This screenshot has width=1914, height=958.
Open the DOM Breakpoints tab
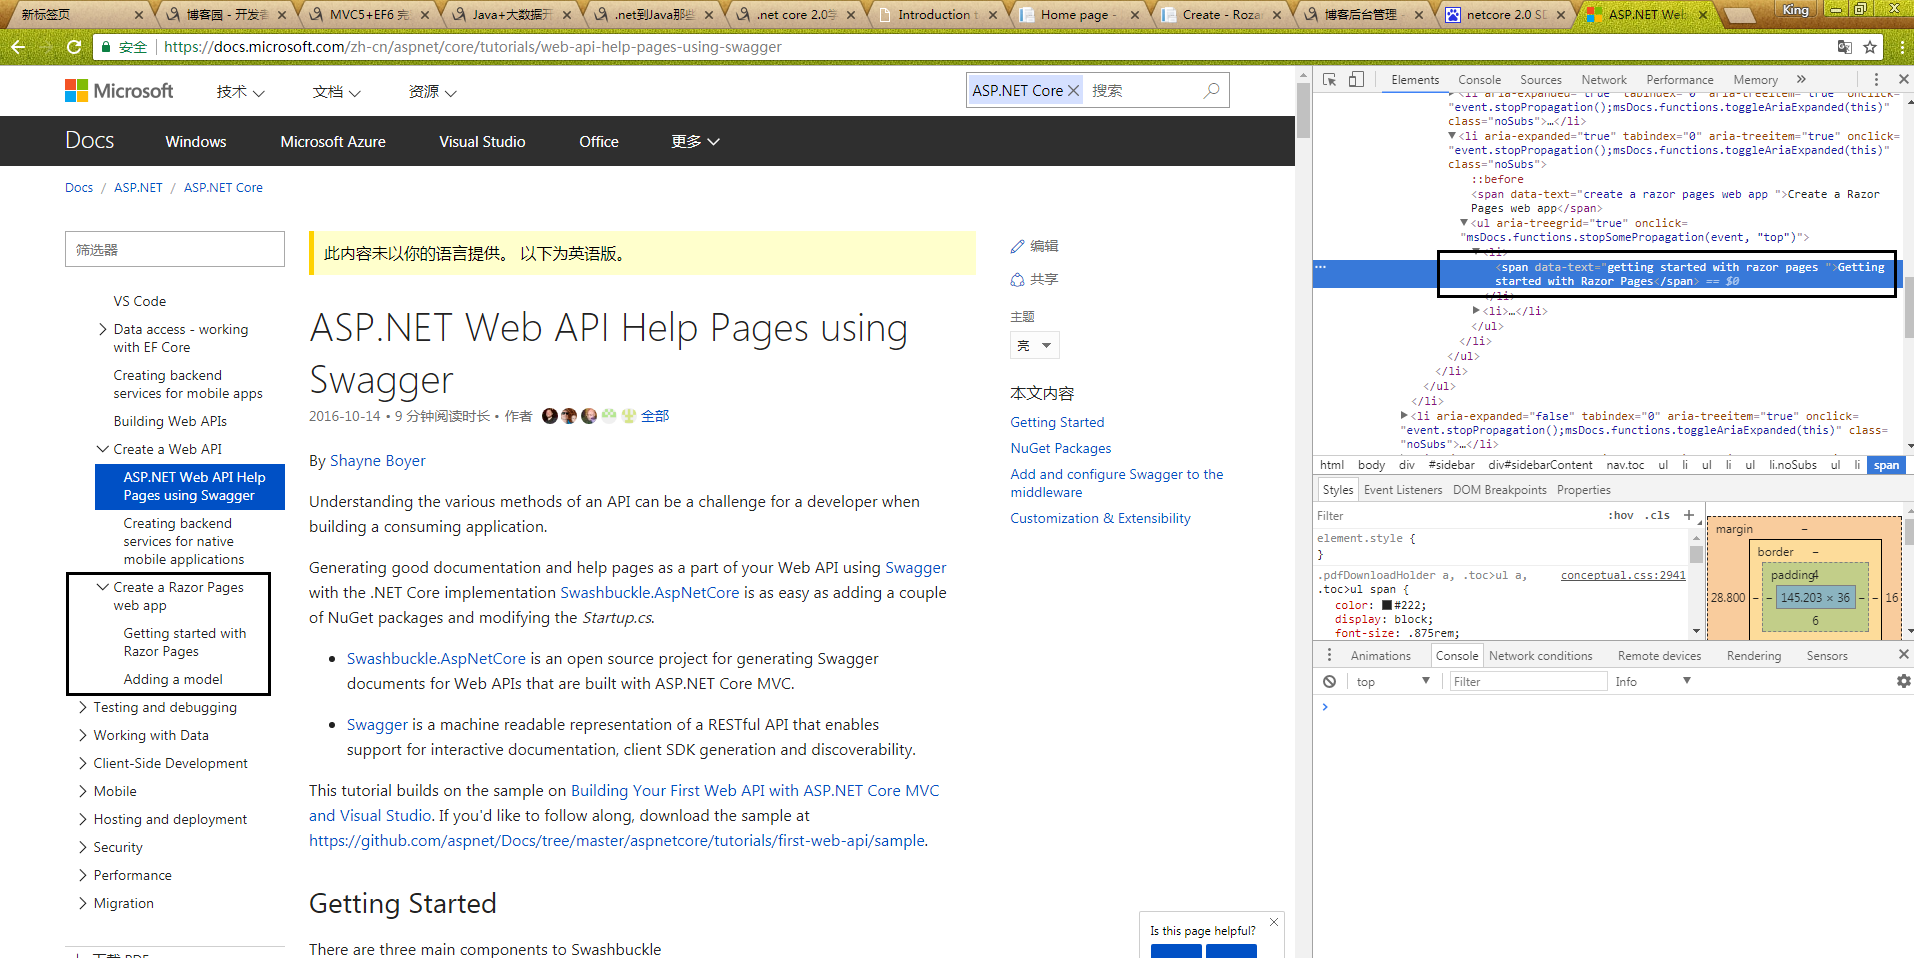point(1499,490)
